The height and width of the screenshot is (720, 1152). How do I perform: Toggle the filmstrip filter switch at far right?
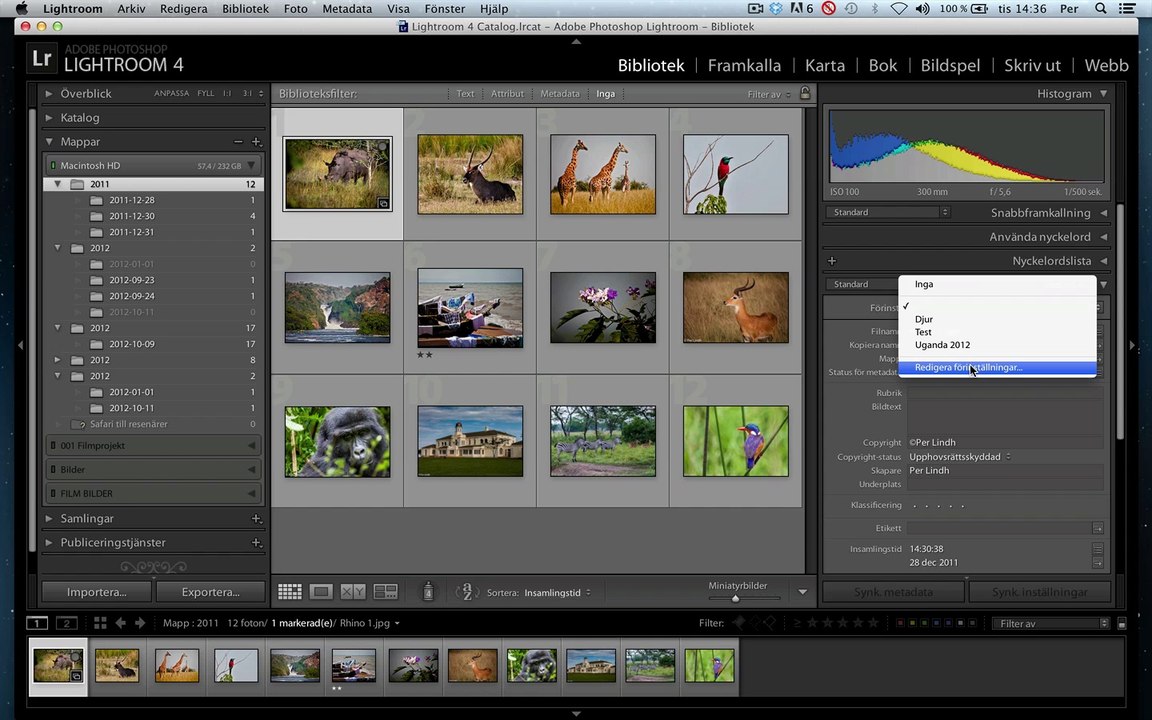(x=1104, y=623)
